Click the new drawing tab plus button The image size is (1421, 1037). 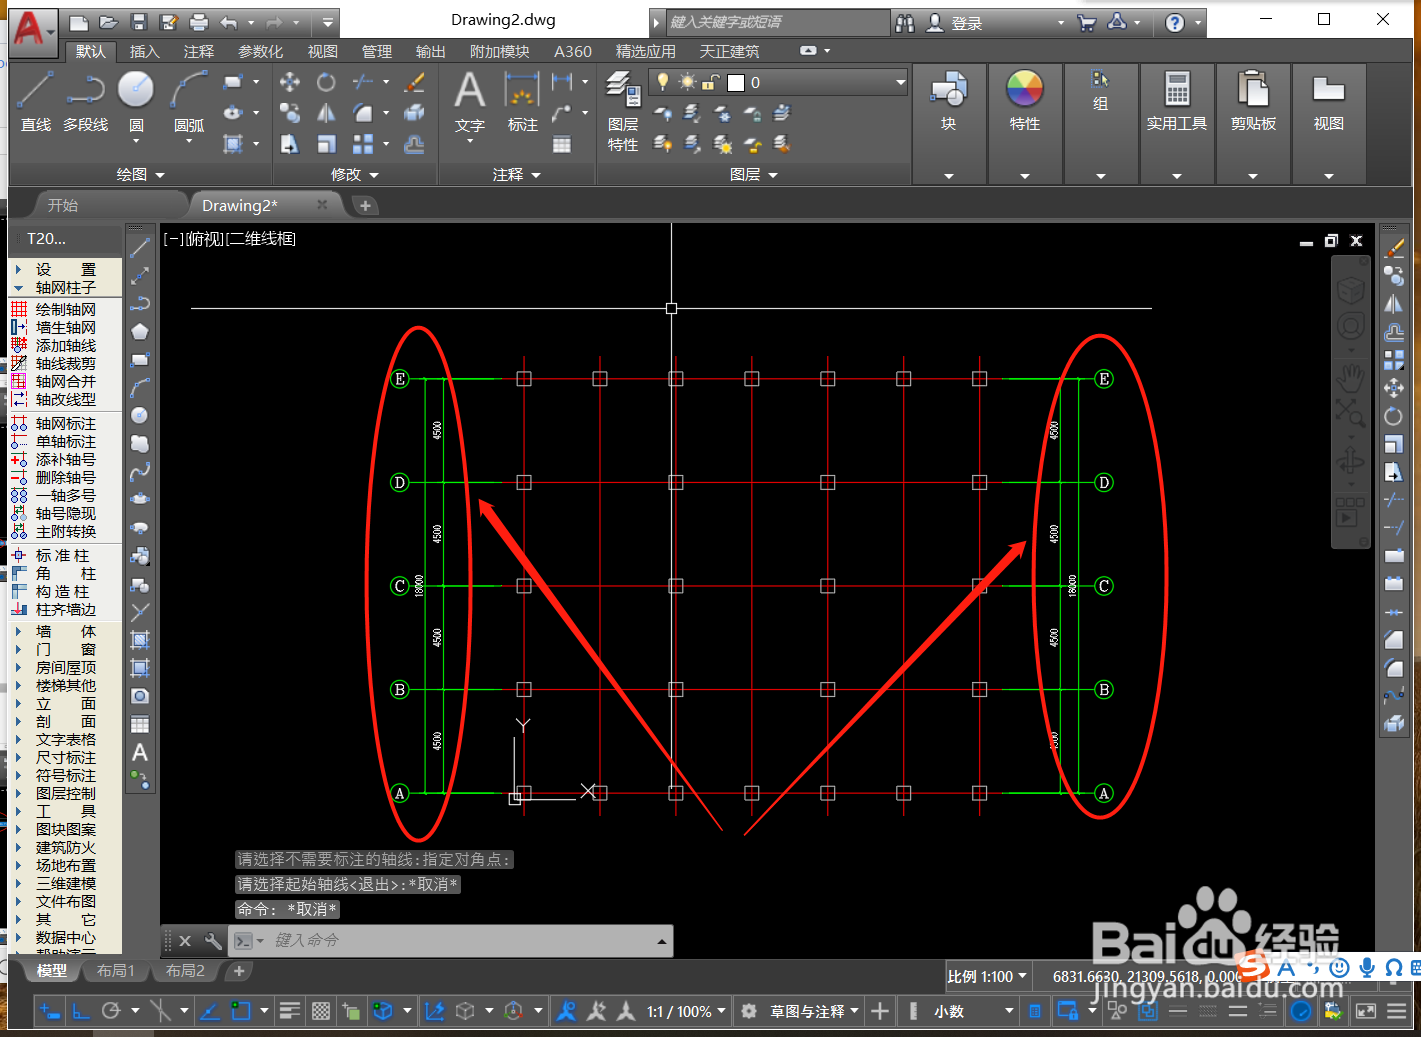point(365,205)
